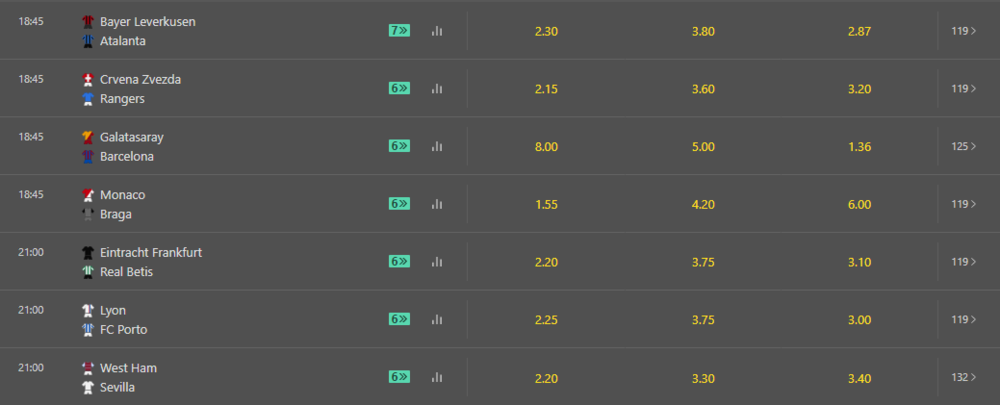Select Galatasaray win odds 8.00
Image resolution: width=1000 pixels, height=405 pixels.
[x=546, y=147]
